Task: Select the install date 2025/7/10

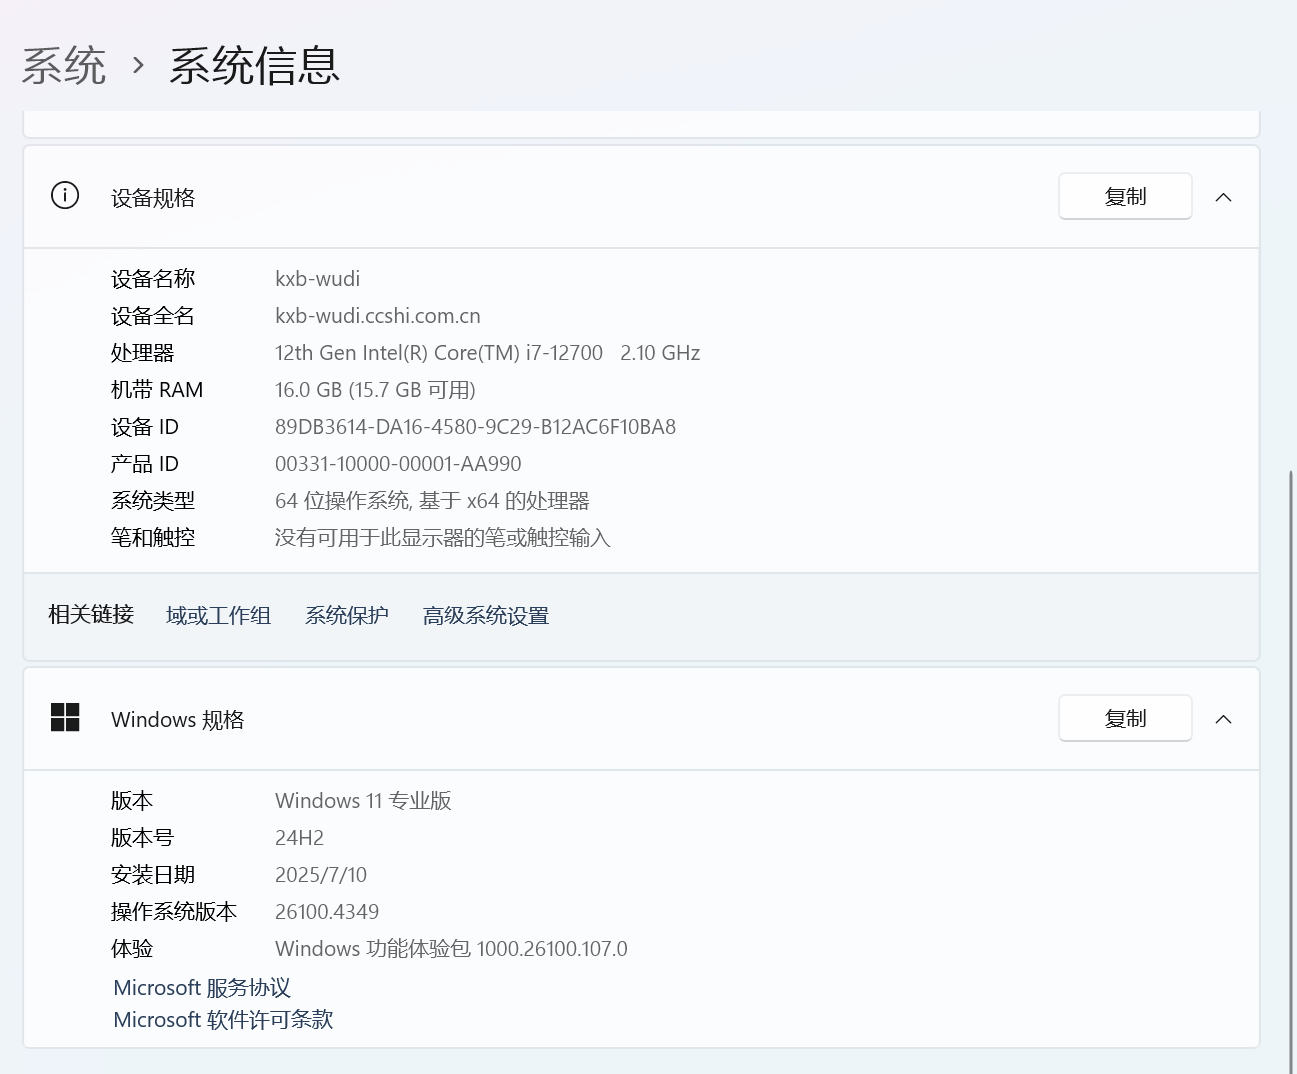Action: pyautogui.click(x=321, y=875)
